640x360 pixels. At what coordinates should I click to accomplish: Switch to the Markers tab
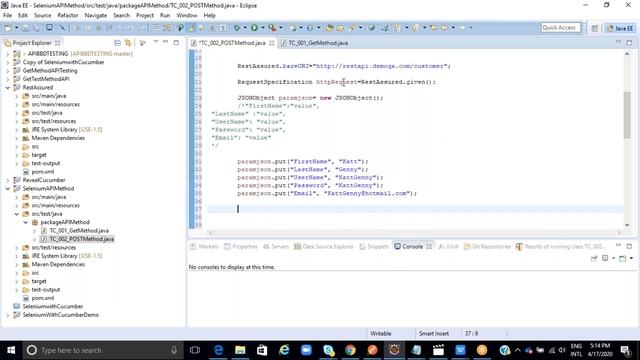[x=204, y=247]
